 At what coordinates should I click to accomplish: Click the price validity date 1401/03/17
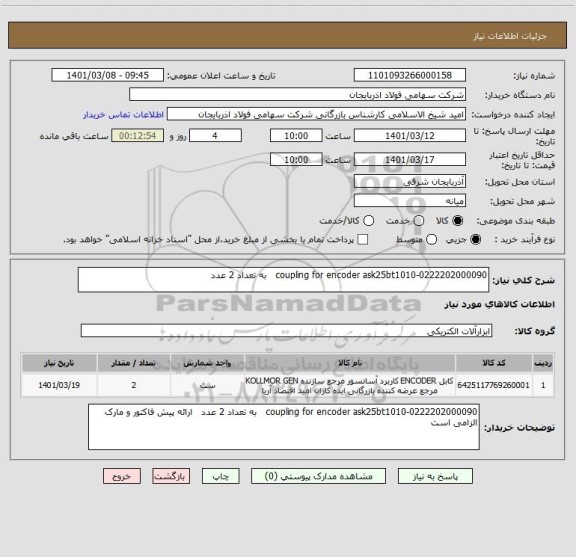[410, 159]
